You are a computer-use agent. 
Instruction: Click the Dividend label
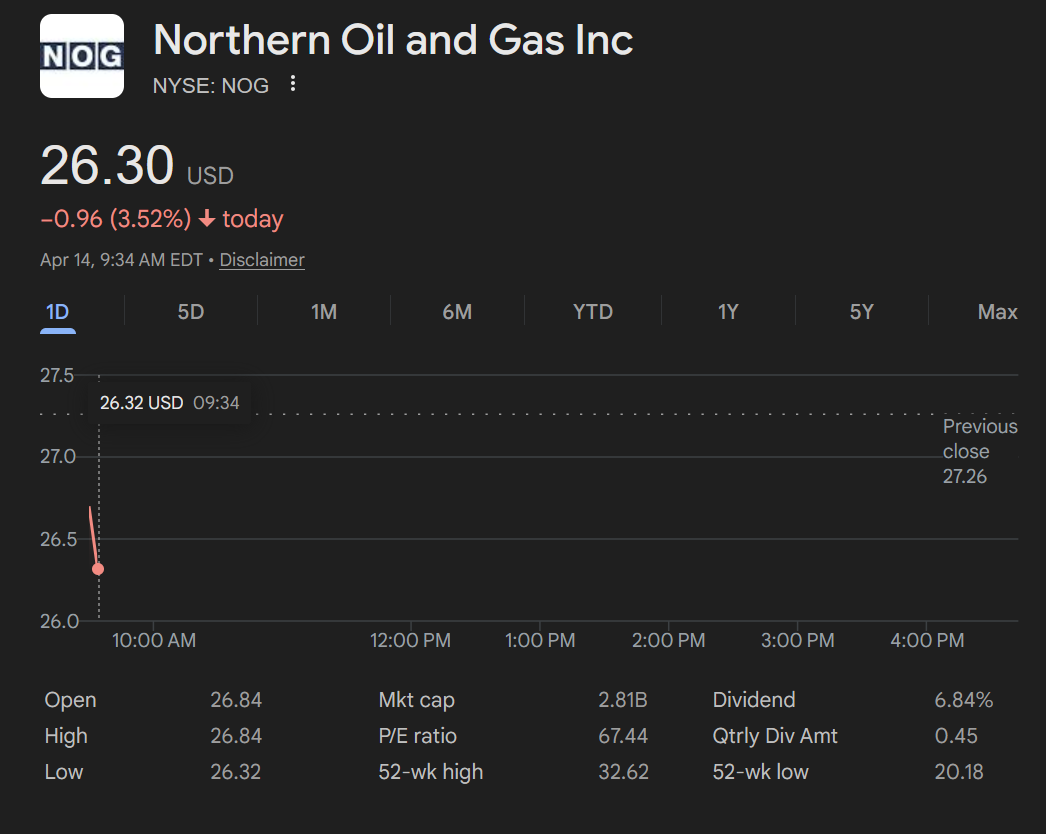pyautogui.click(x=754, y=700)
